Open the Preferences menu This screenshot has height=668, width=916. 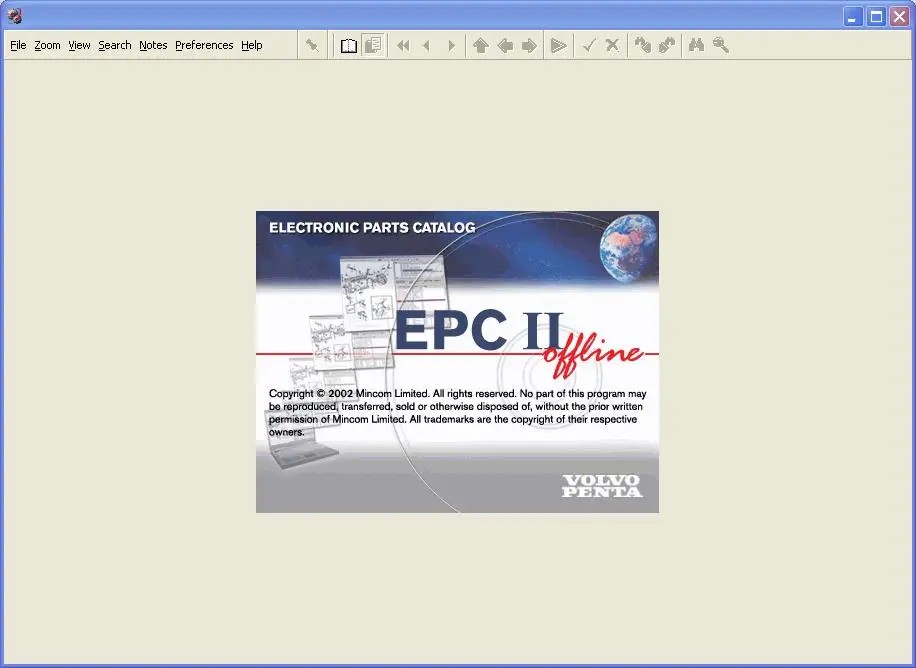point(204,45)
